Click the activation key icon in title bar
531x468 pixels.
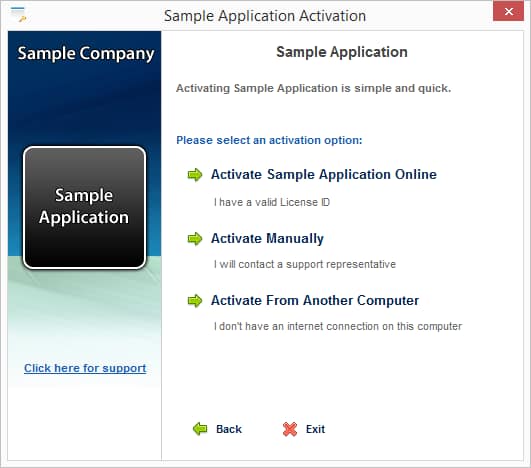[x=18, y=15]
